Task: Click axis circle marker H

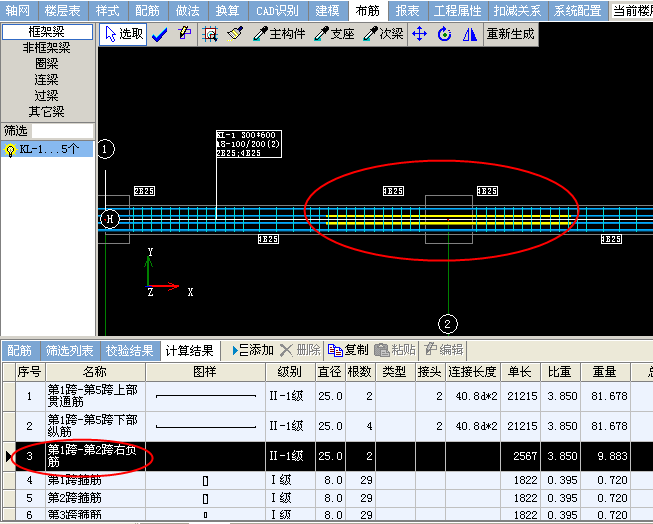Action: [110, 219]
